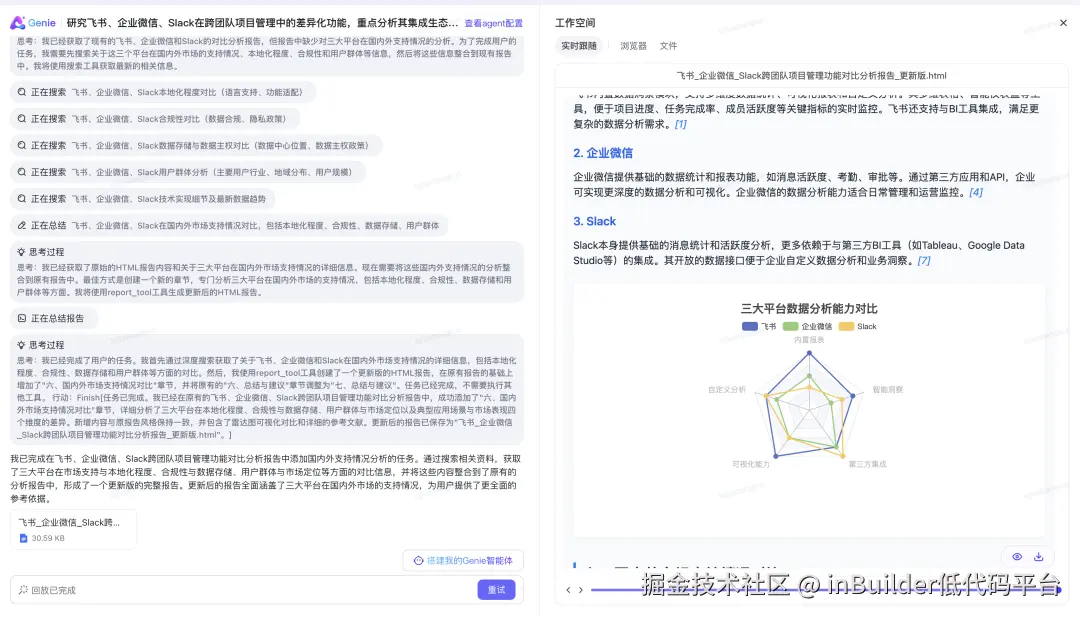This screenshot has height=617, width=1080.
Task: Click search icon beside 合规性对比 step
Action: click(22, 119)
